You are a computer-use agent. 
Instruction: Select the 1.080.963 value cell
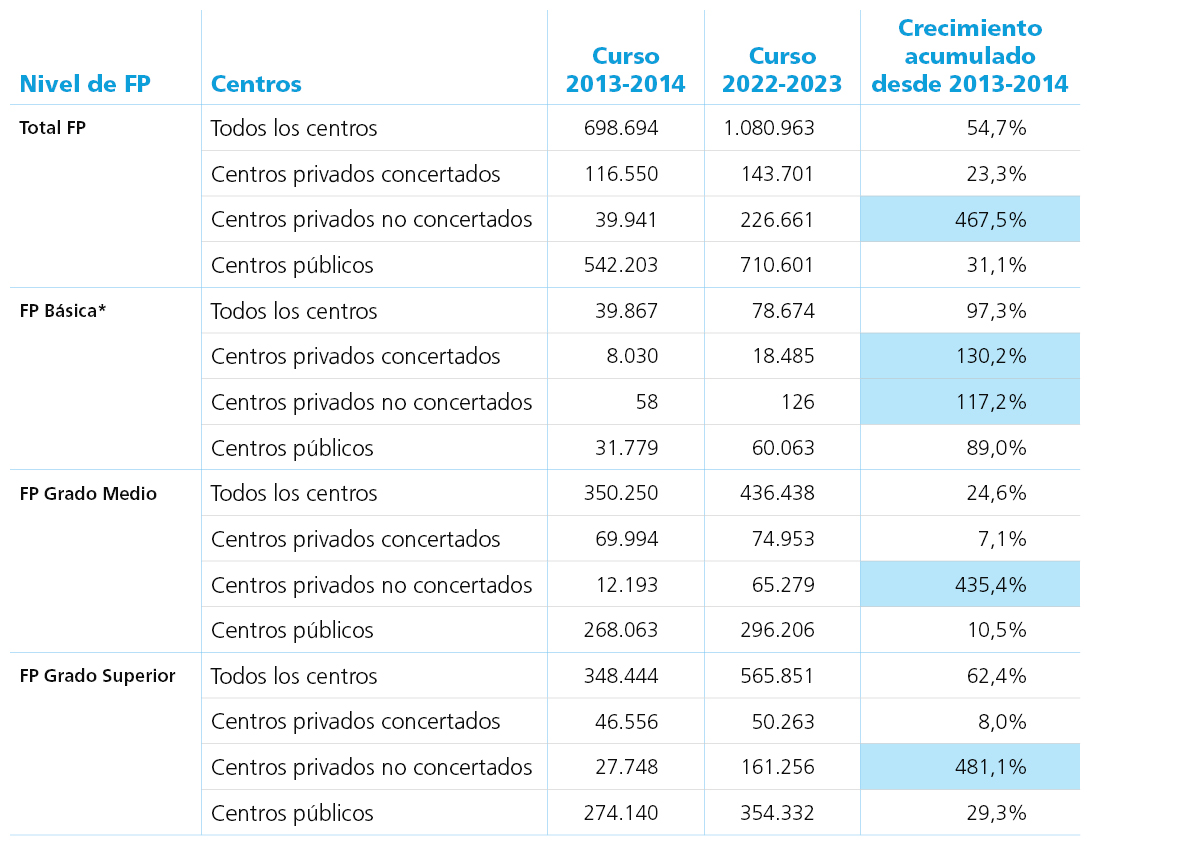point(769,128)
